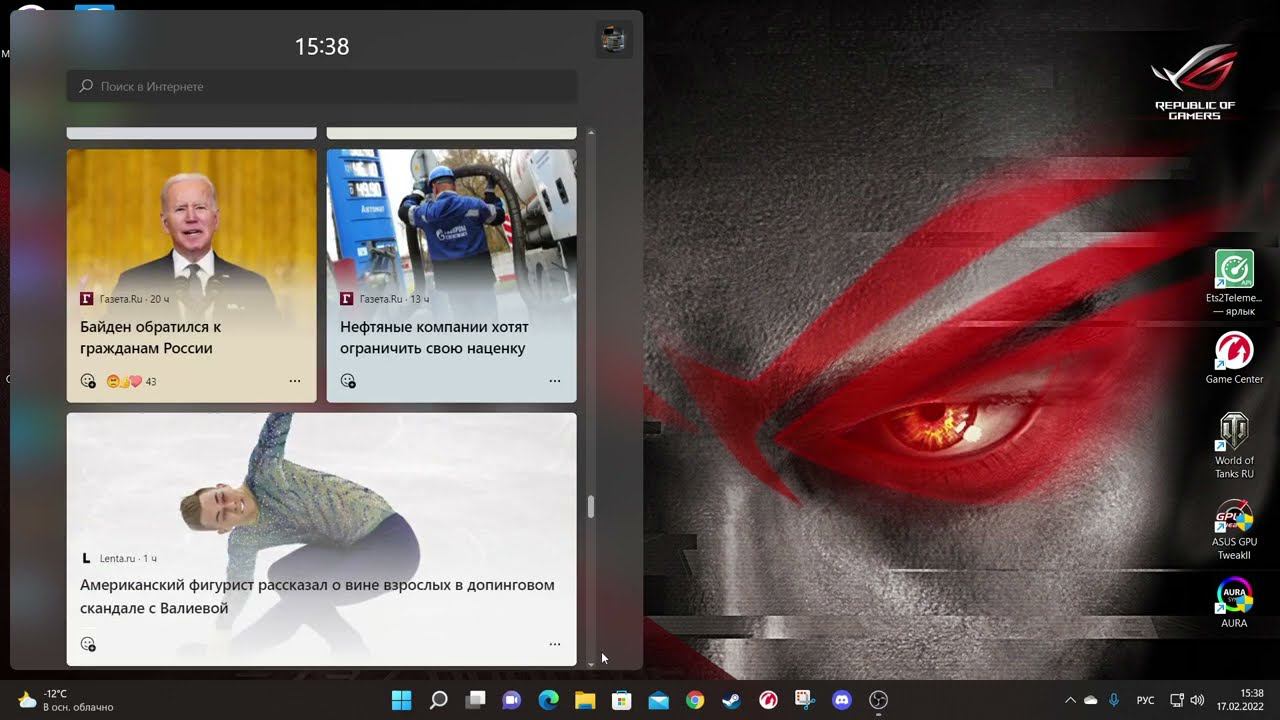Switch to OBS Studio in the taskbar
Screen dimensions: 1280x720
[878, 700]
